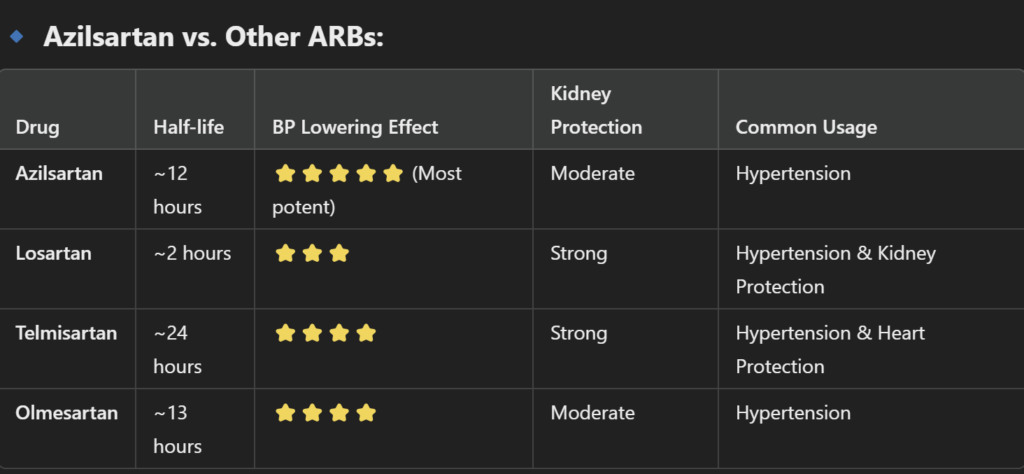Click the Kidney Protection column header
This screenshot has width=1024, height=474.
[596, 110]
